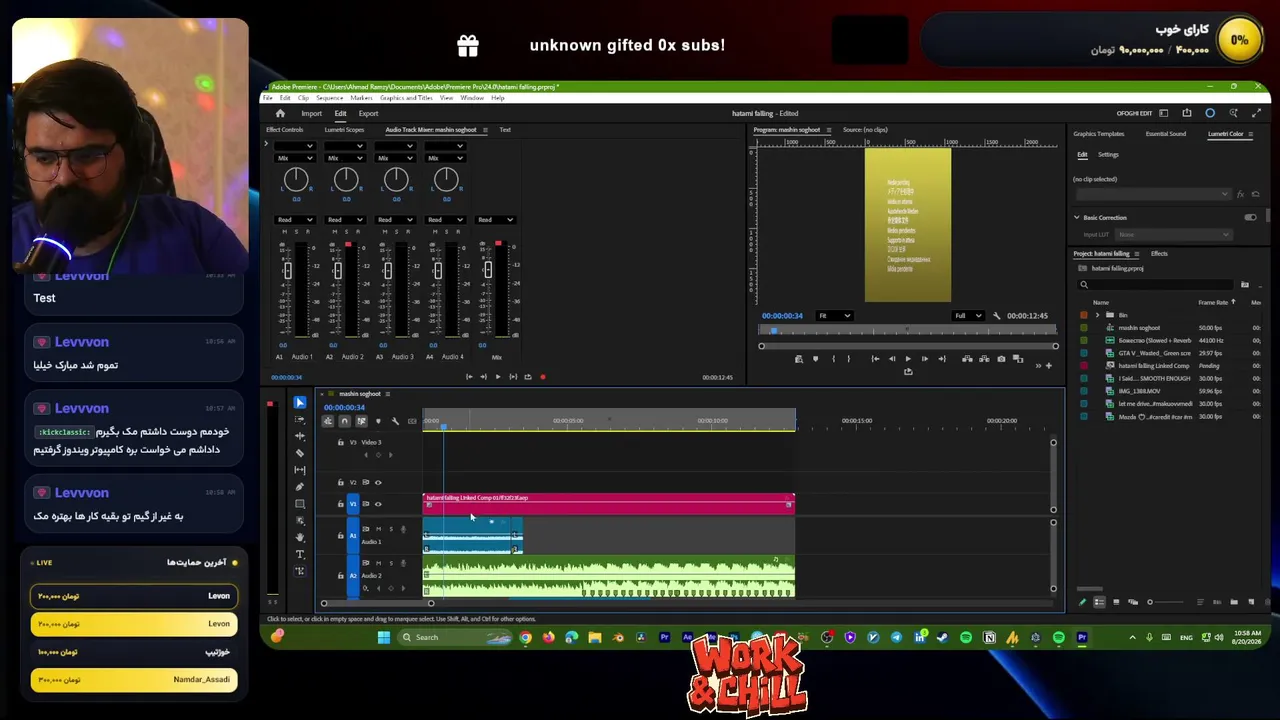Collapse the Basic Correction section
Screen dimensions: 1280x720
[x=1077, y=217]
